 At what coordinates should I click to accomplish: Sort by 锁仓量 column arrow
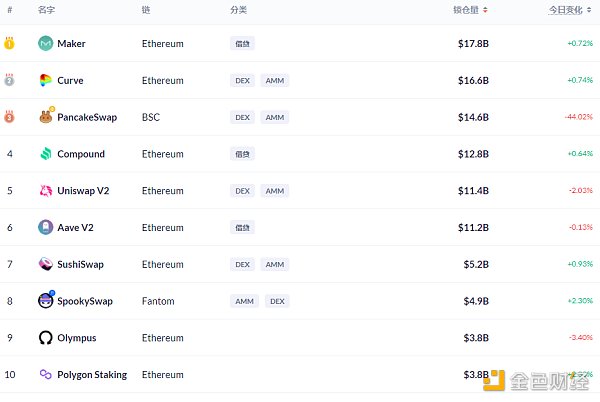pyautogui.click(x=486, y=10)
